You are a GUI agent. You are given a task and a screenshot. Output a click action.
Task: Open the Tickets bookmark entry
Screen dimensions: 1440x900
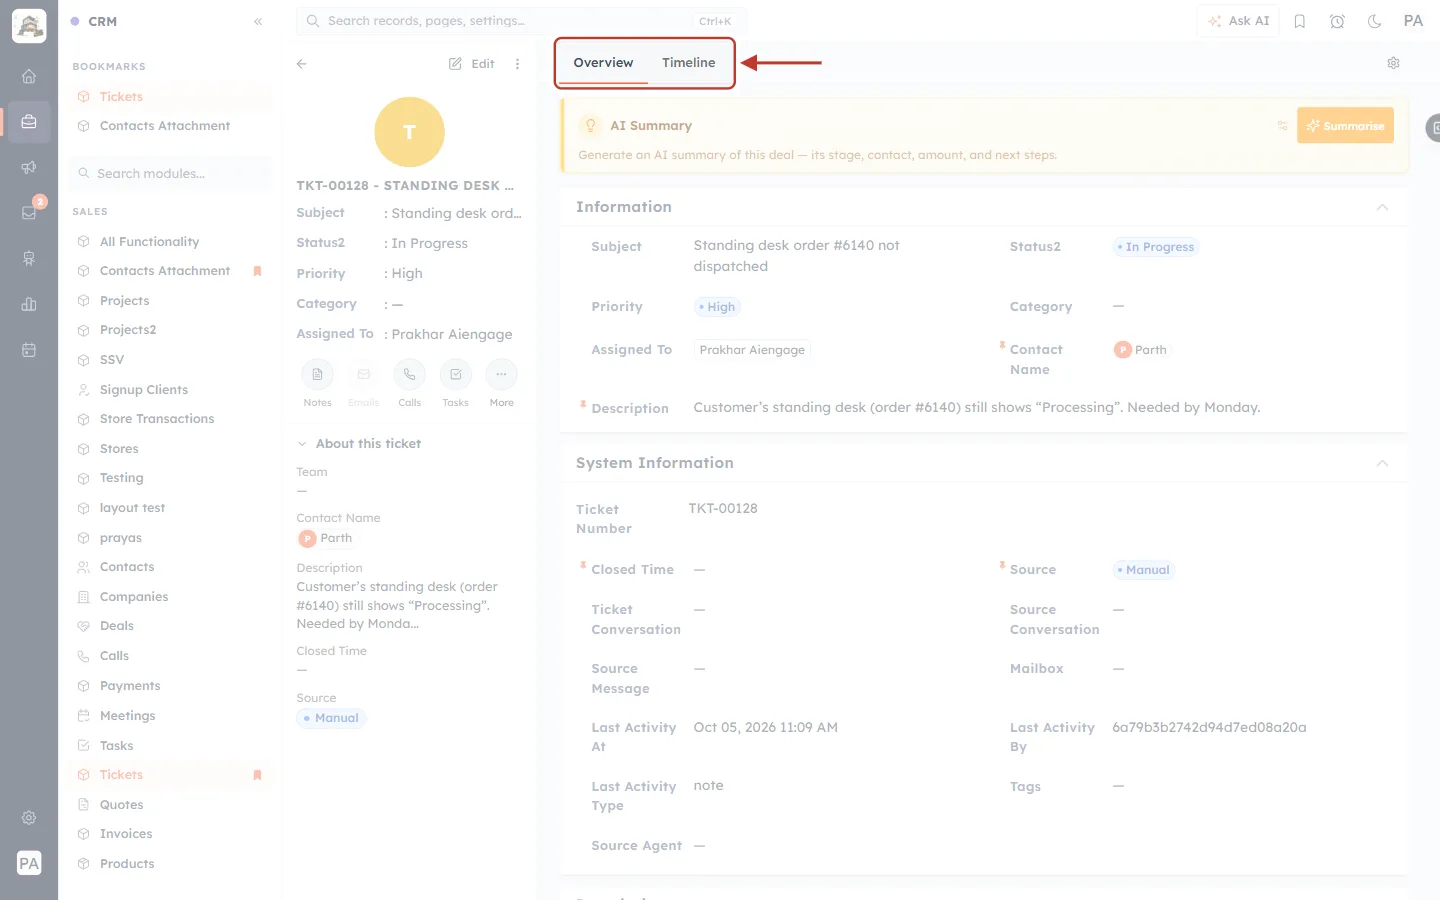[x=121, y=97]
